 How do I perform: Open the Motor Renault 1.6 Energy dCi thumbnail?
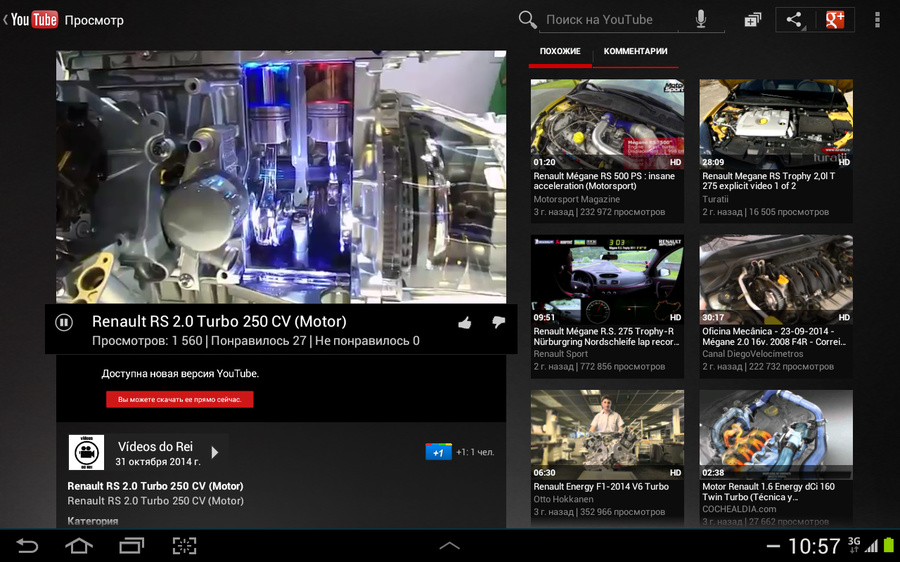click(776, 435)
